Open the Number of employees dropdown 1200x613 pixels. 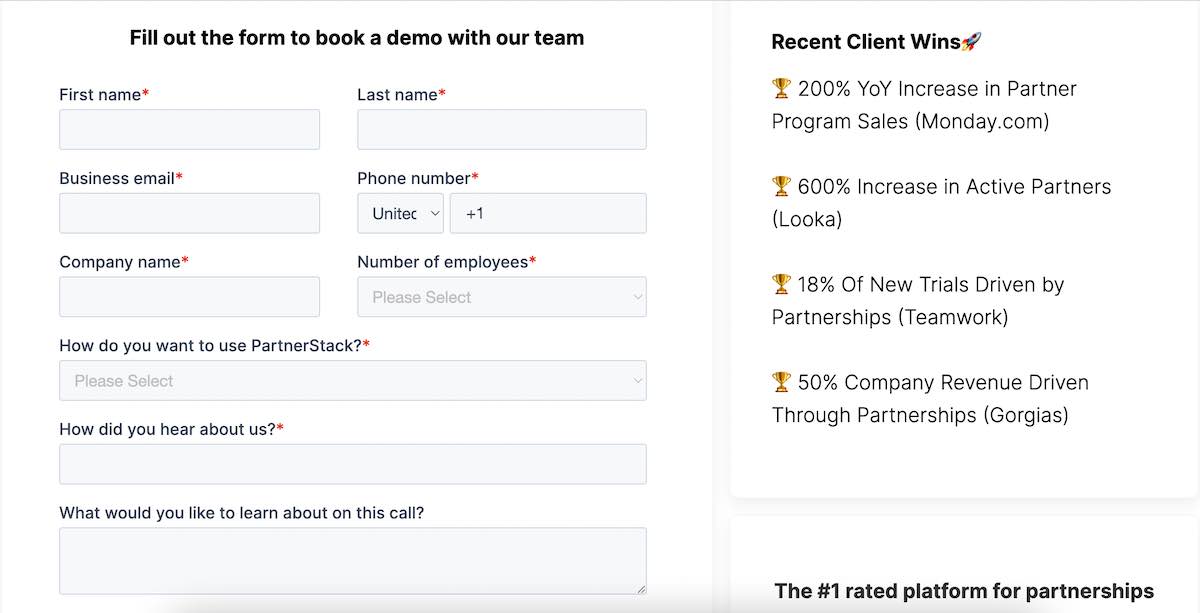click(501, 297)
